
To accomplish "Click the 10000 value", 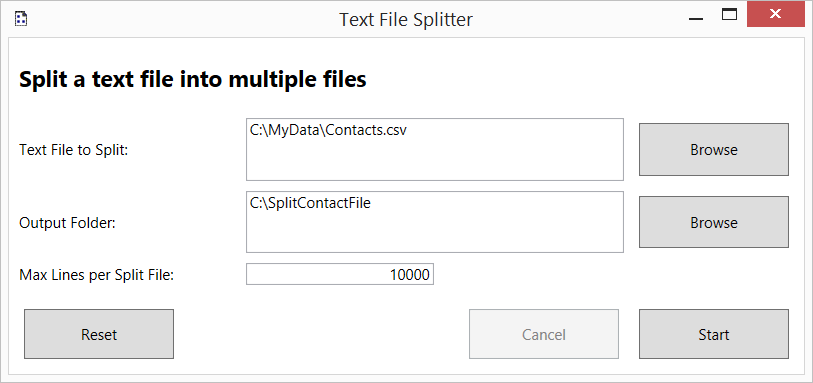I will point(410,275).
